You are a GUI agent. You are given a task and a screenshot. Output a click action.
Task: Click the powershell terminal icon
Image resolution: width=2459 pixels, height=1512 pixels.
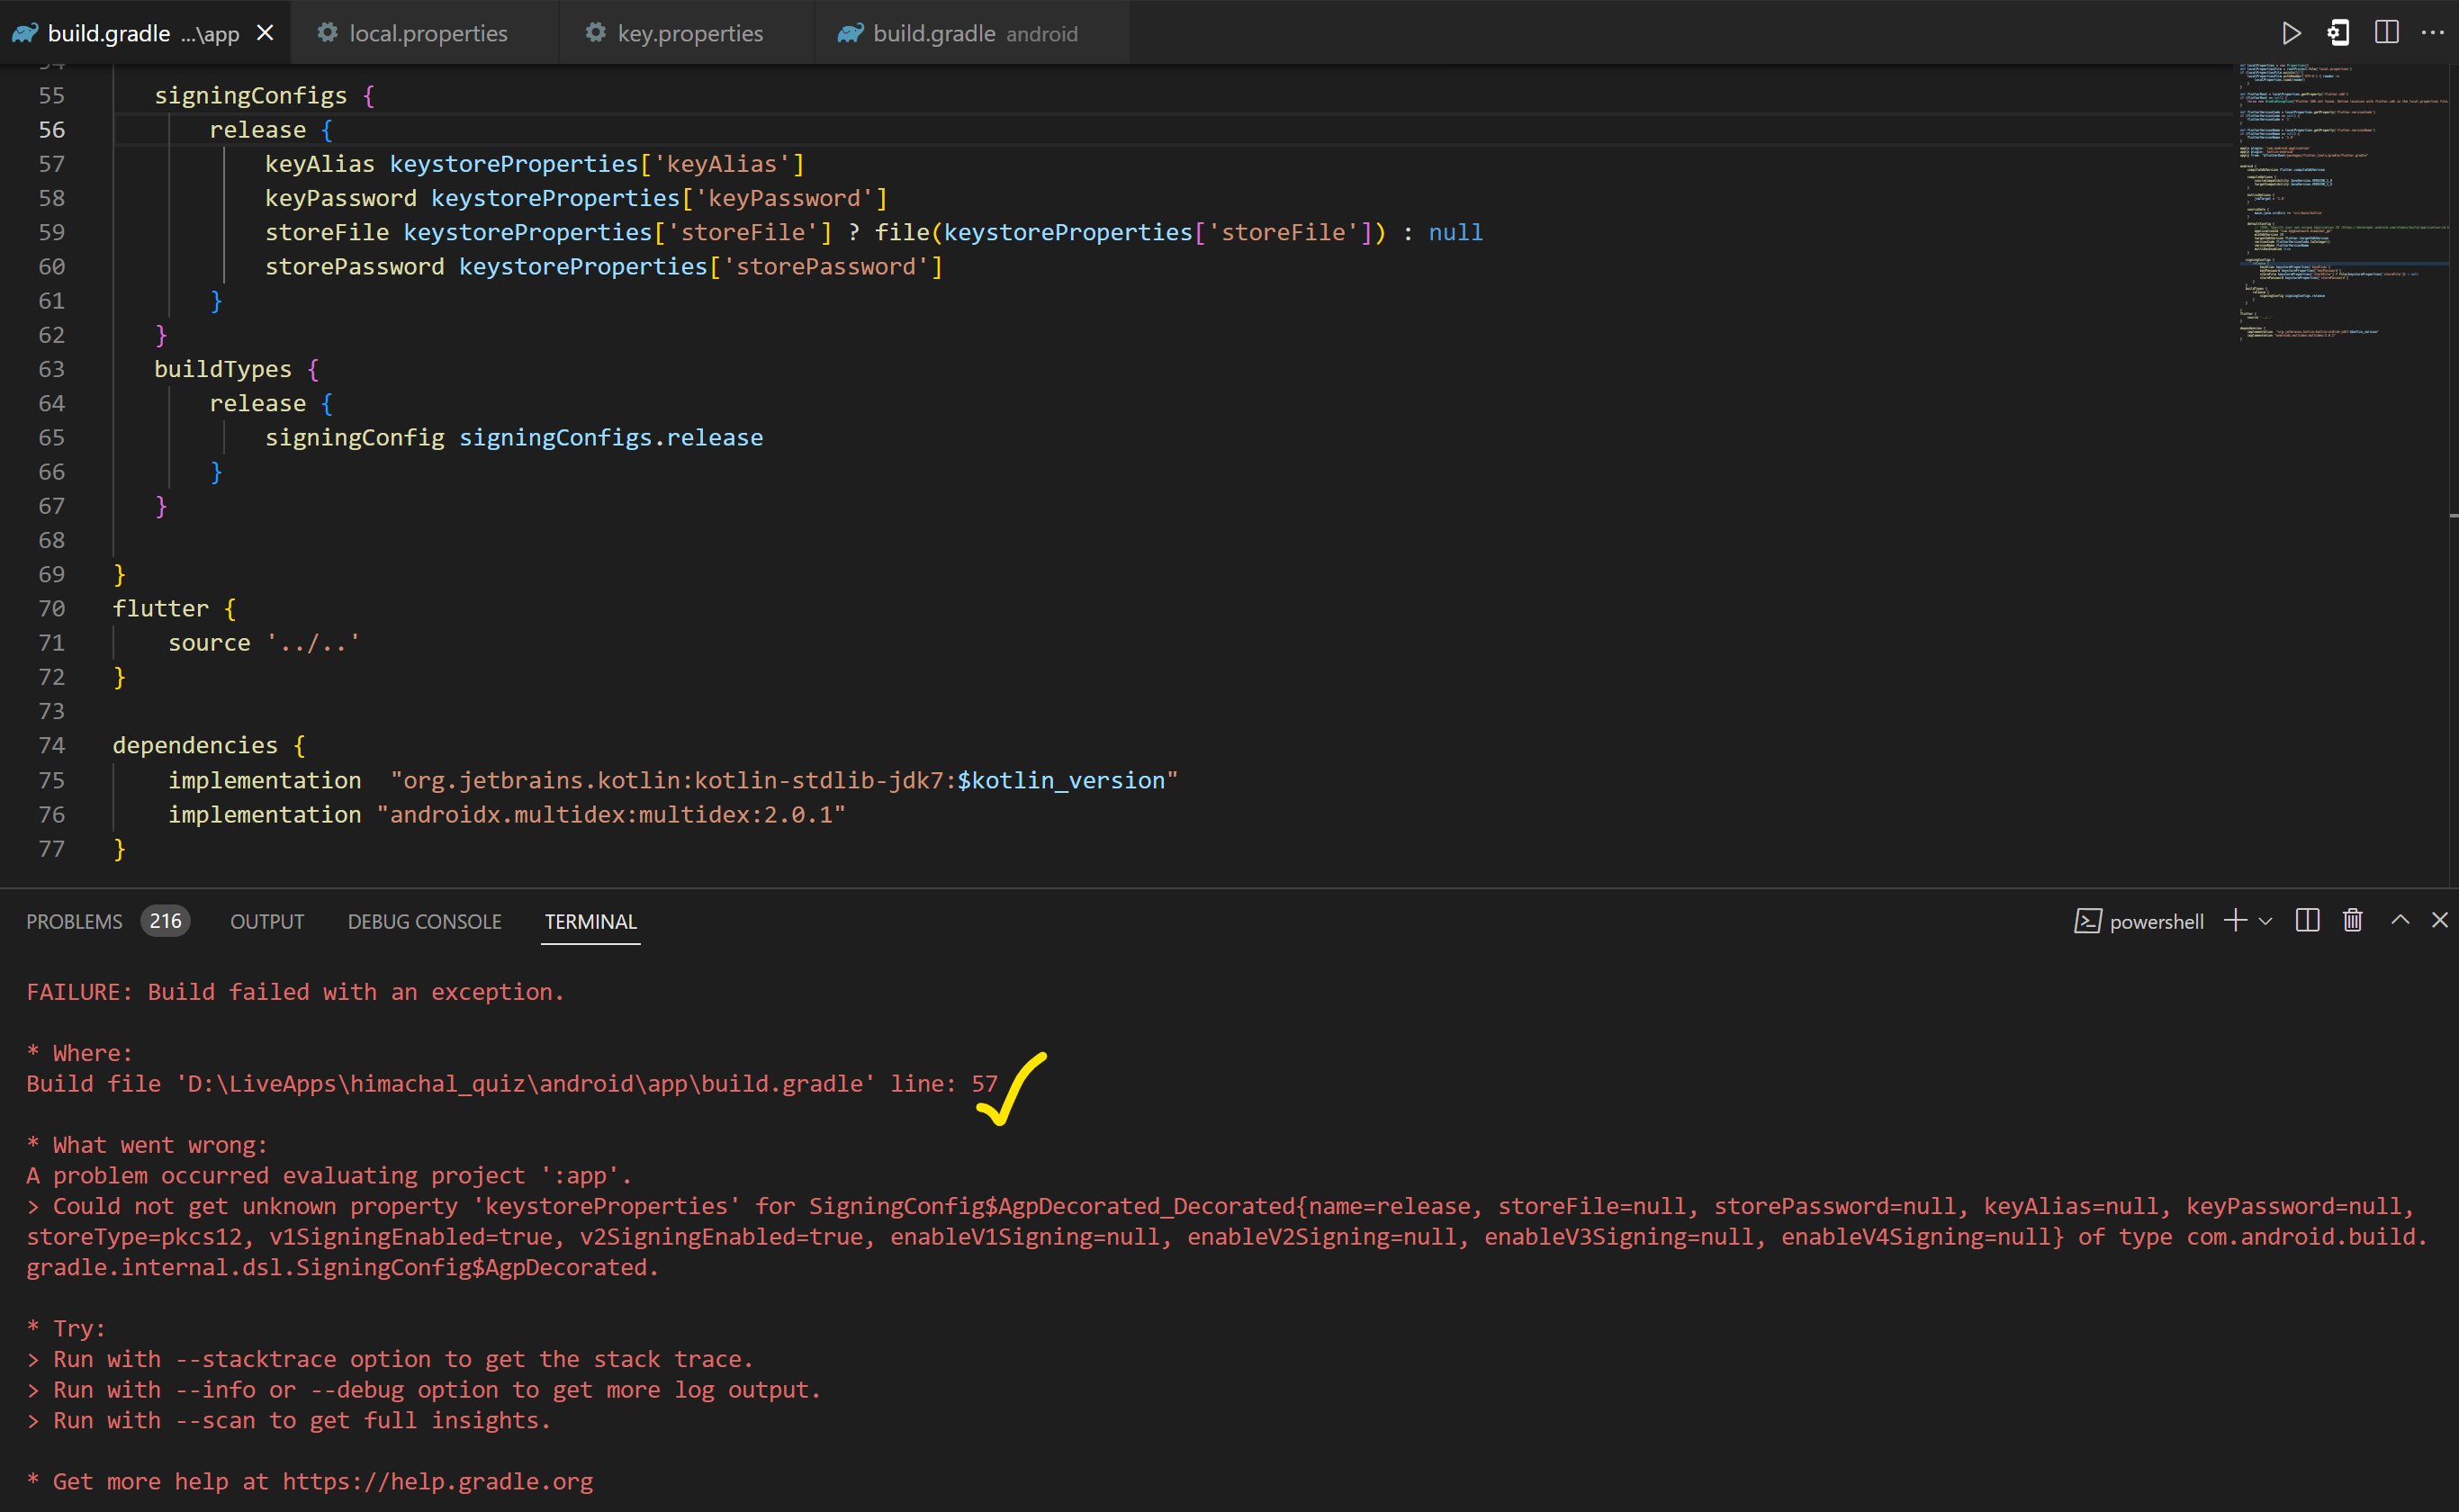tap(2087, 921)
